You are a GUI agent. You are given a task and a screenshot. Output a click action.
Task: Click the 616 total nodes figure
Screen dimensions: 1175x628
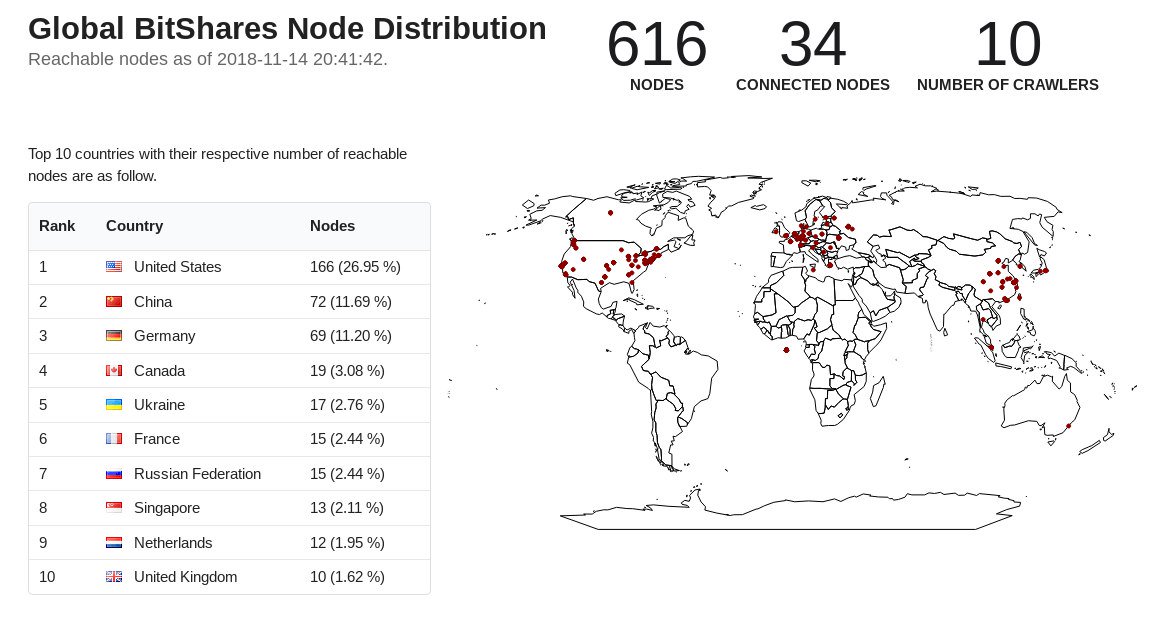656,44
